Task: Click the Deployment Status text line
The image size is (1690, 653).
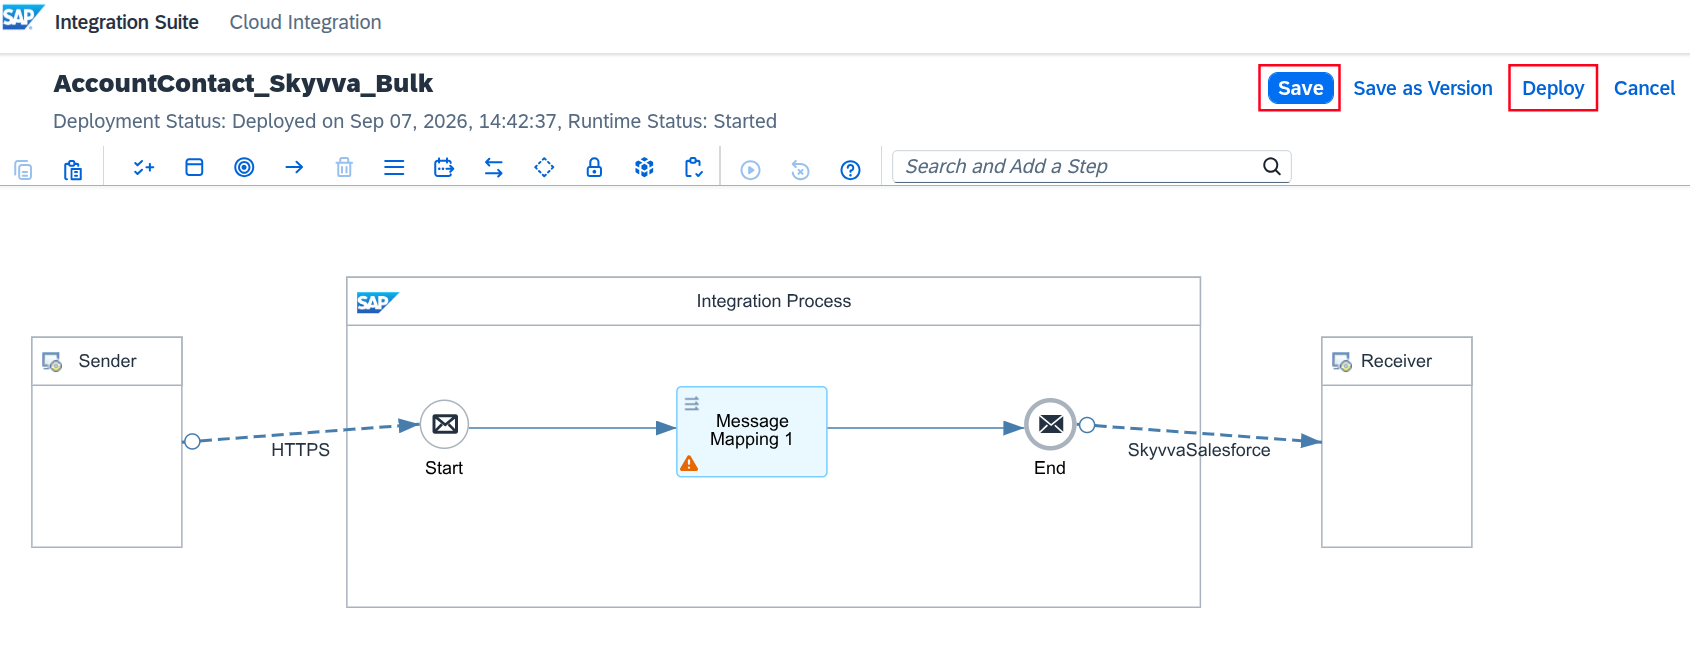Action: (x=415, y=121)
